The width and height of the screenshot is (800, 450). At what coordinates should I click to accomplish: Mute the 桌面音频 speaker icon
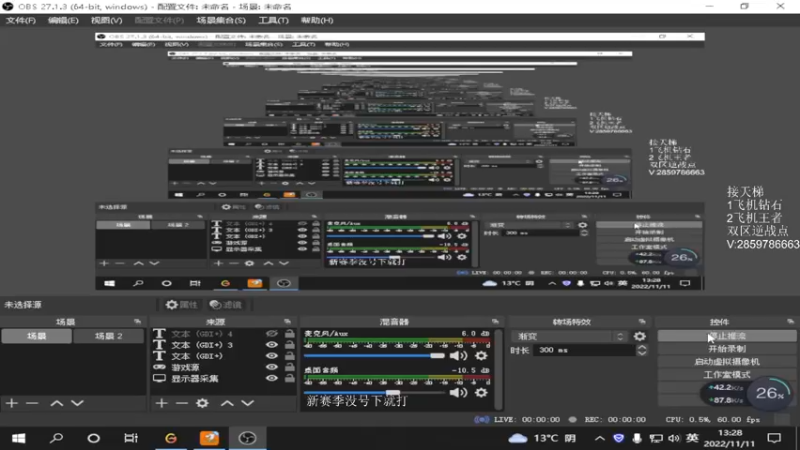[x=458, y=392]
